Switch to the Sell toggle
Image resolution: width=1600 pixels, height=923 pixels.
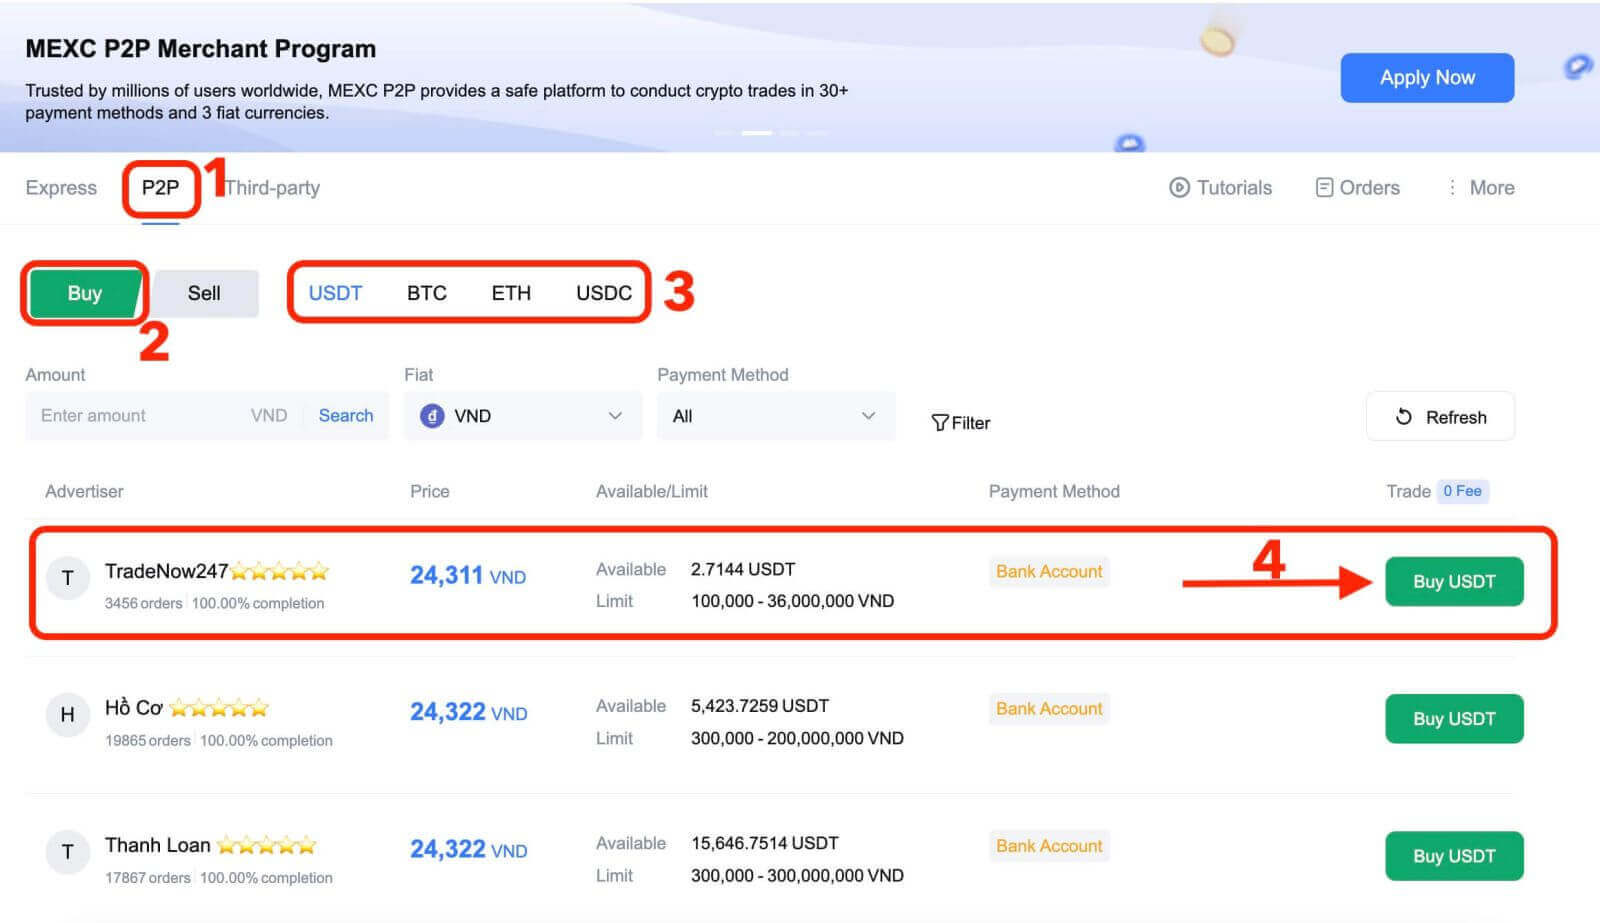[204, 293]
